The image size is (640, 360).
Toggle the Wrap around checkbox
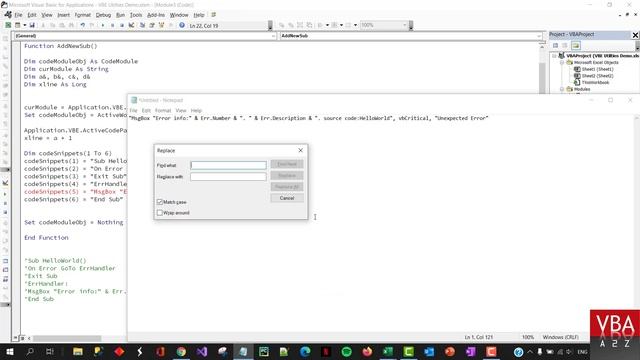click(x=160, y=213)
